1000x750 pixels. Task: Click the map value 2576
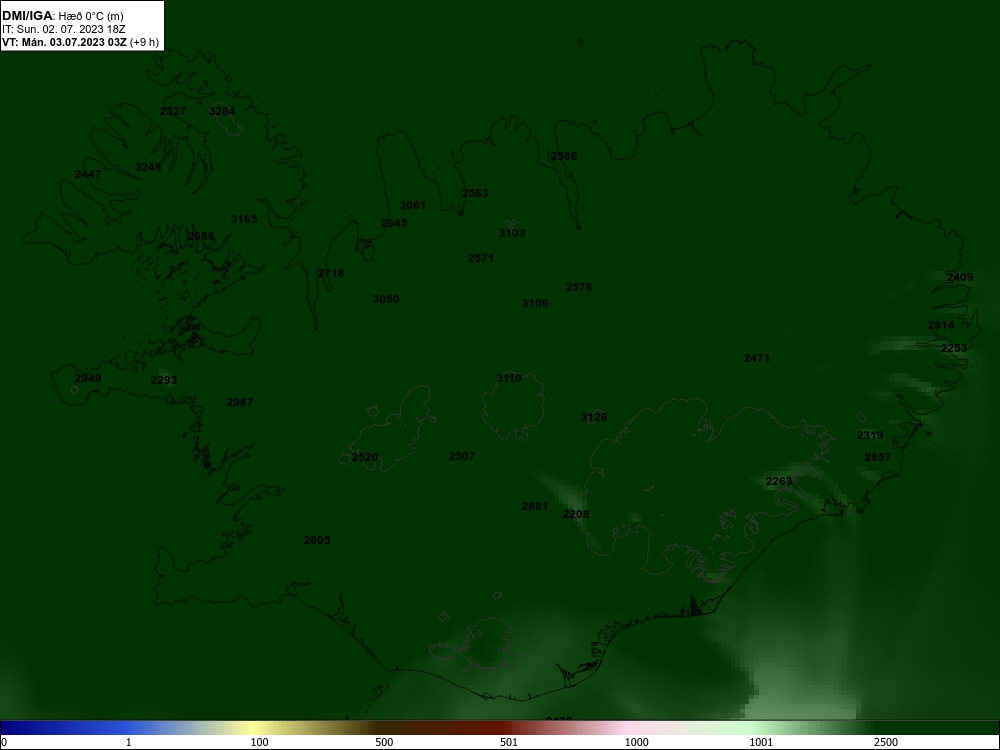point(579,287)
